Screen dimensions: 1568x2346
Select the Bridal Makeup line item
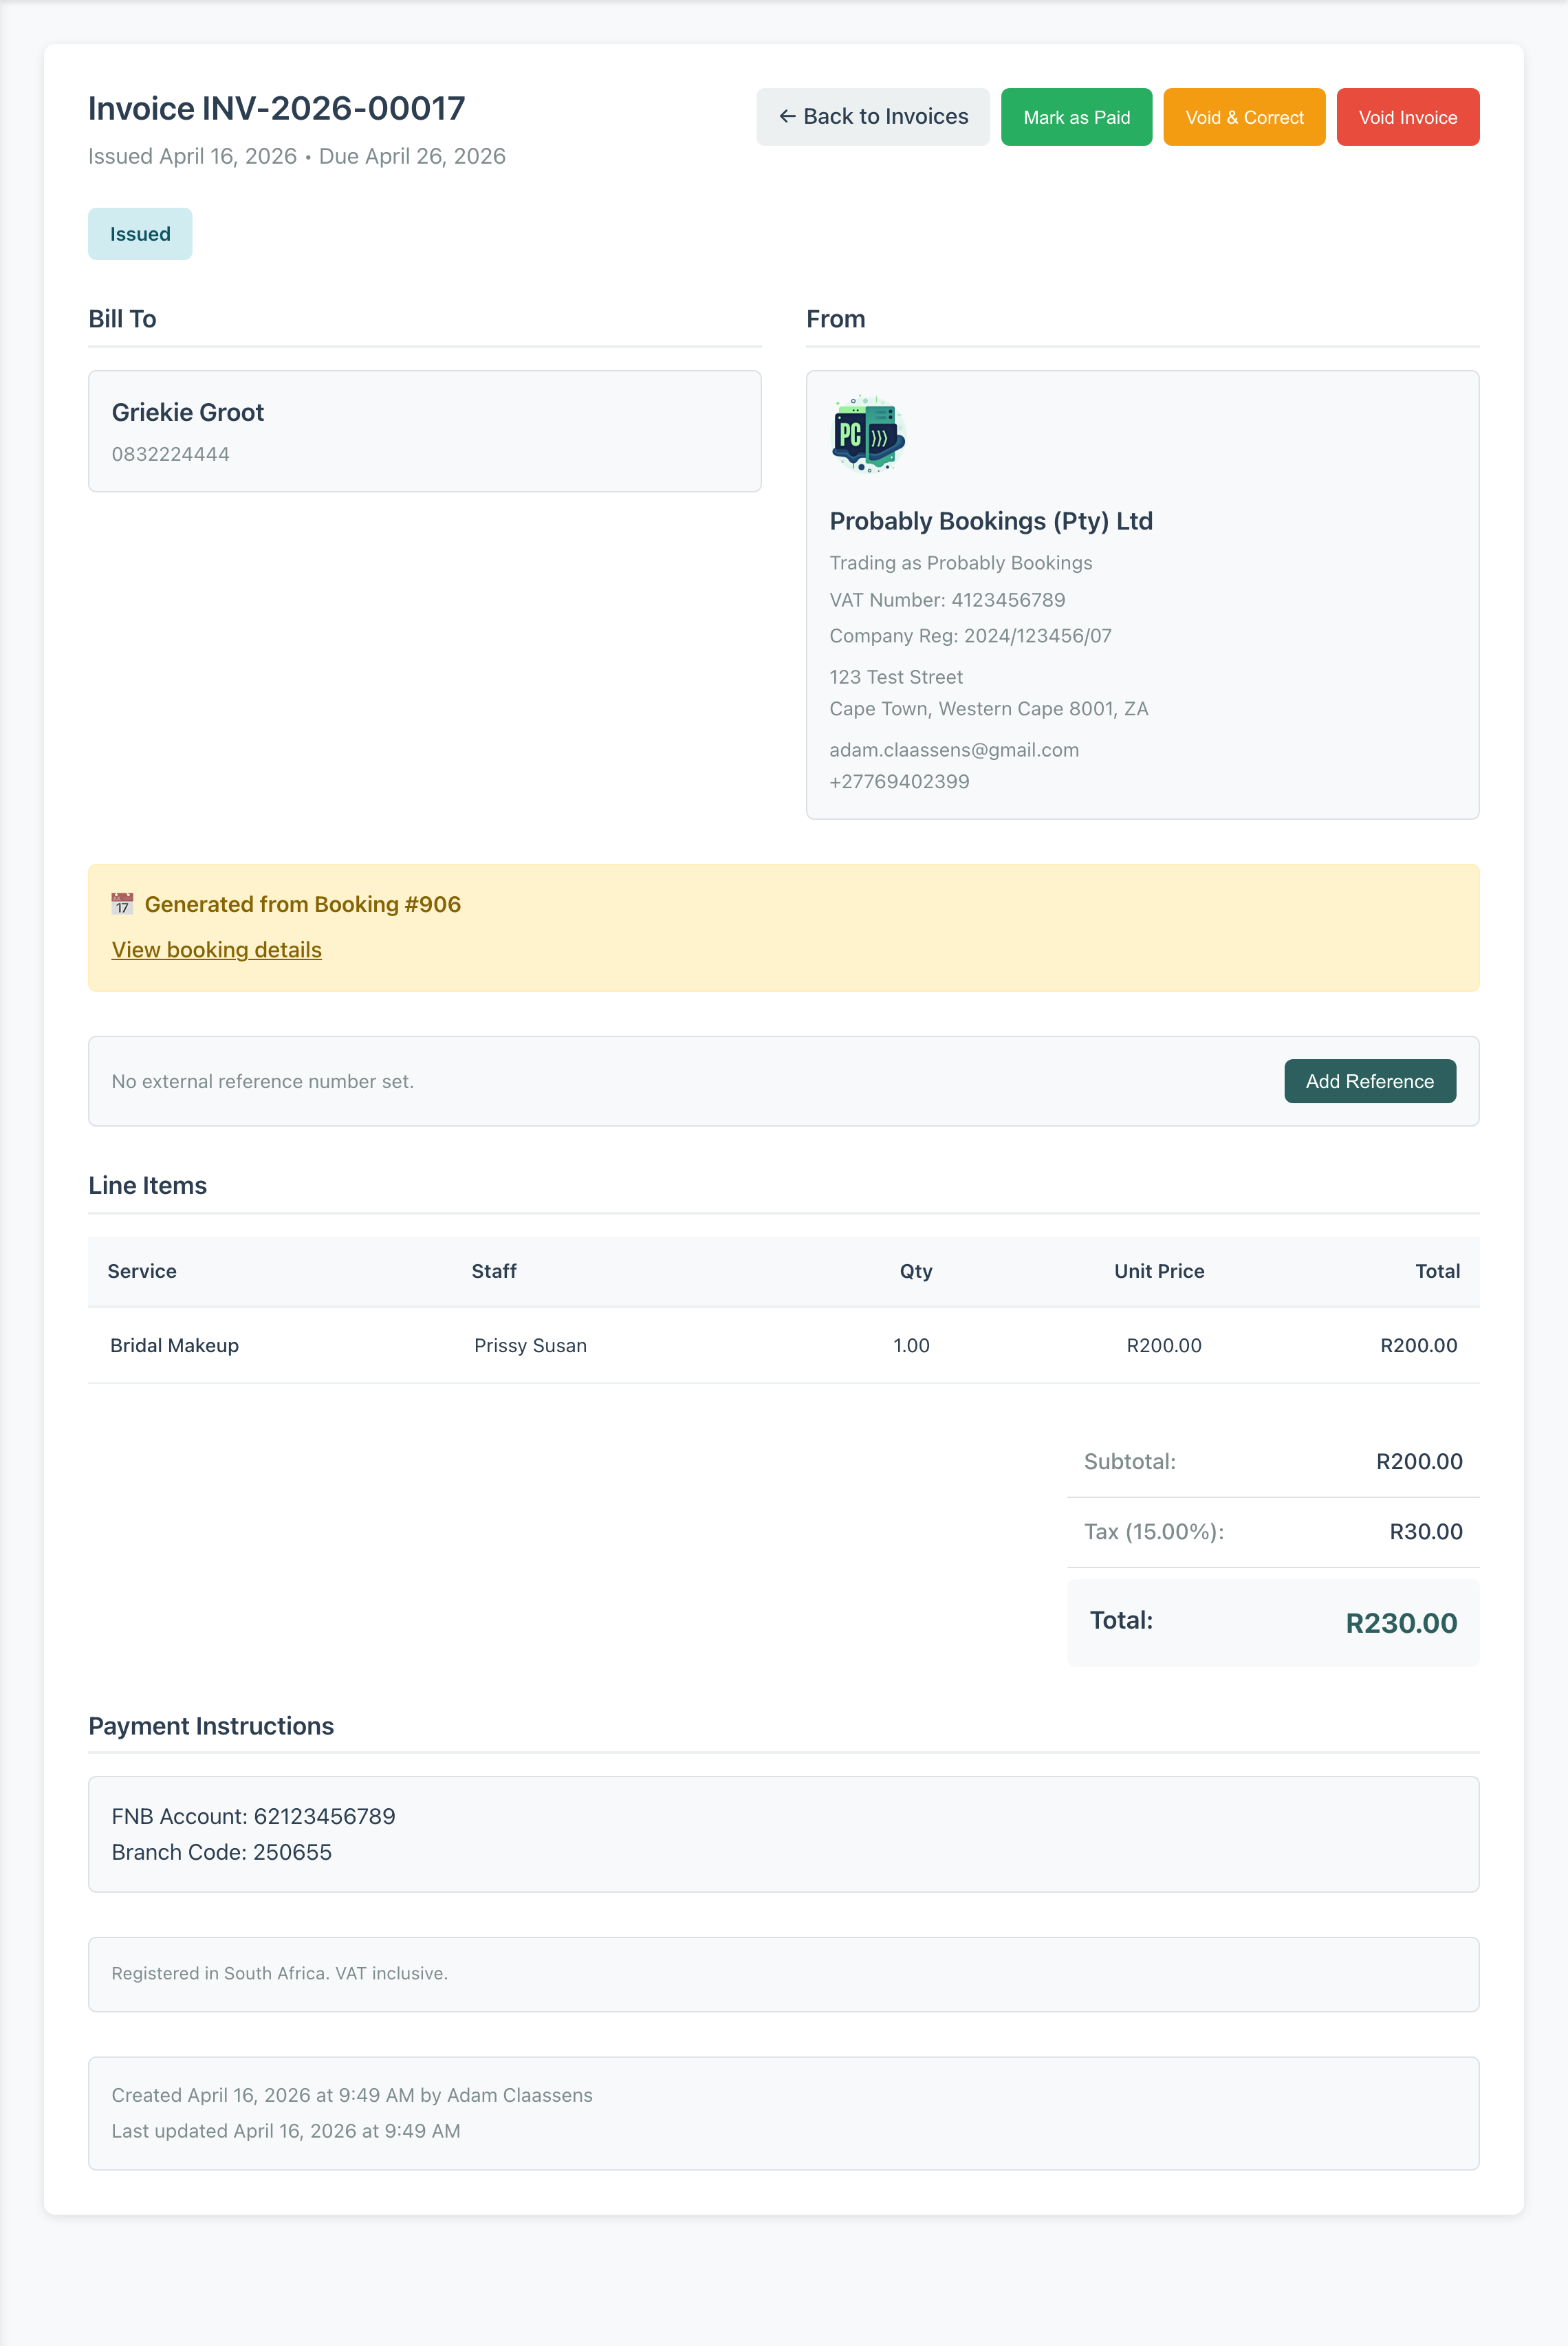(x=174, y=1345)
